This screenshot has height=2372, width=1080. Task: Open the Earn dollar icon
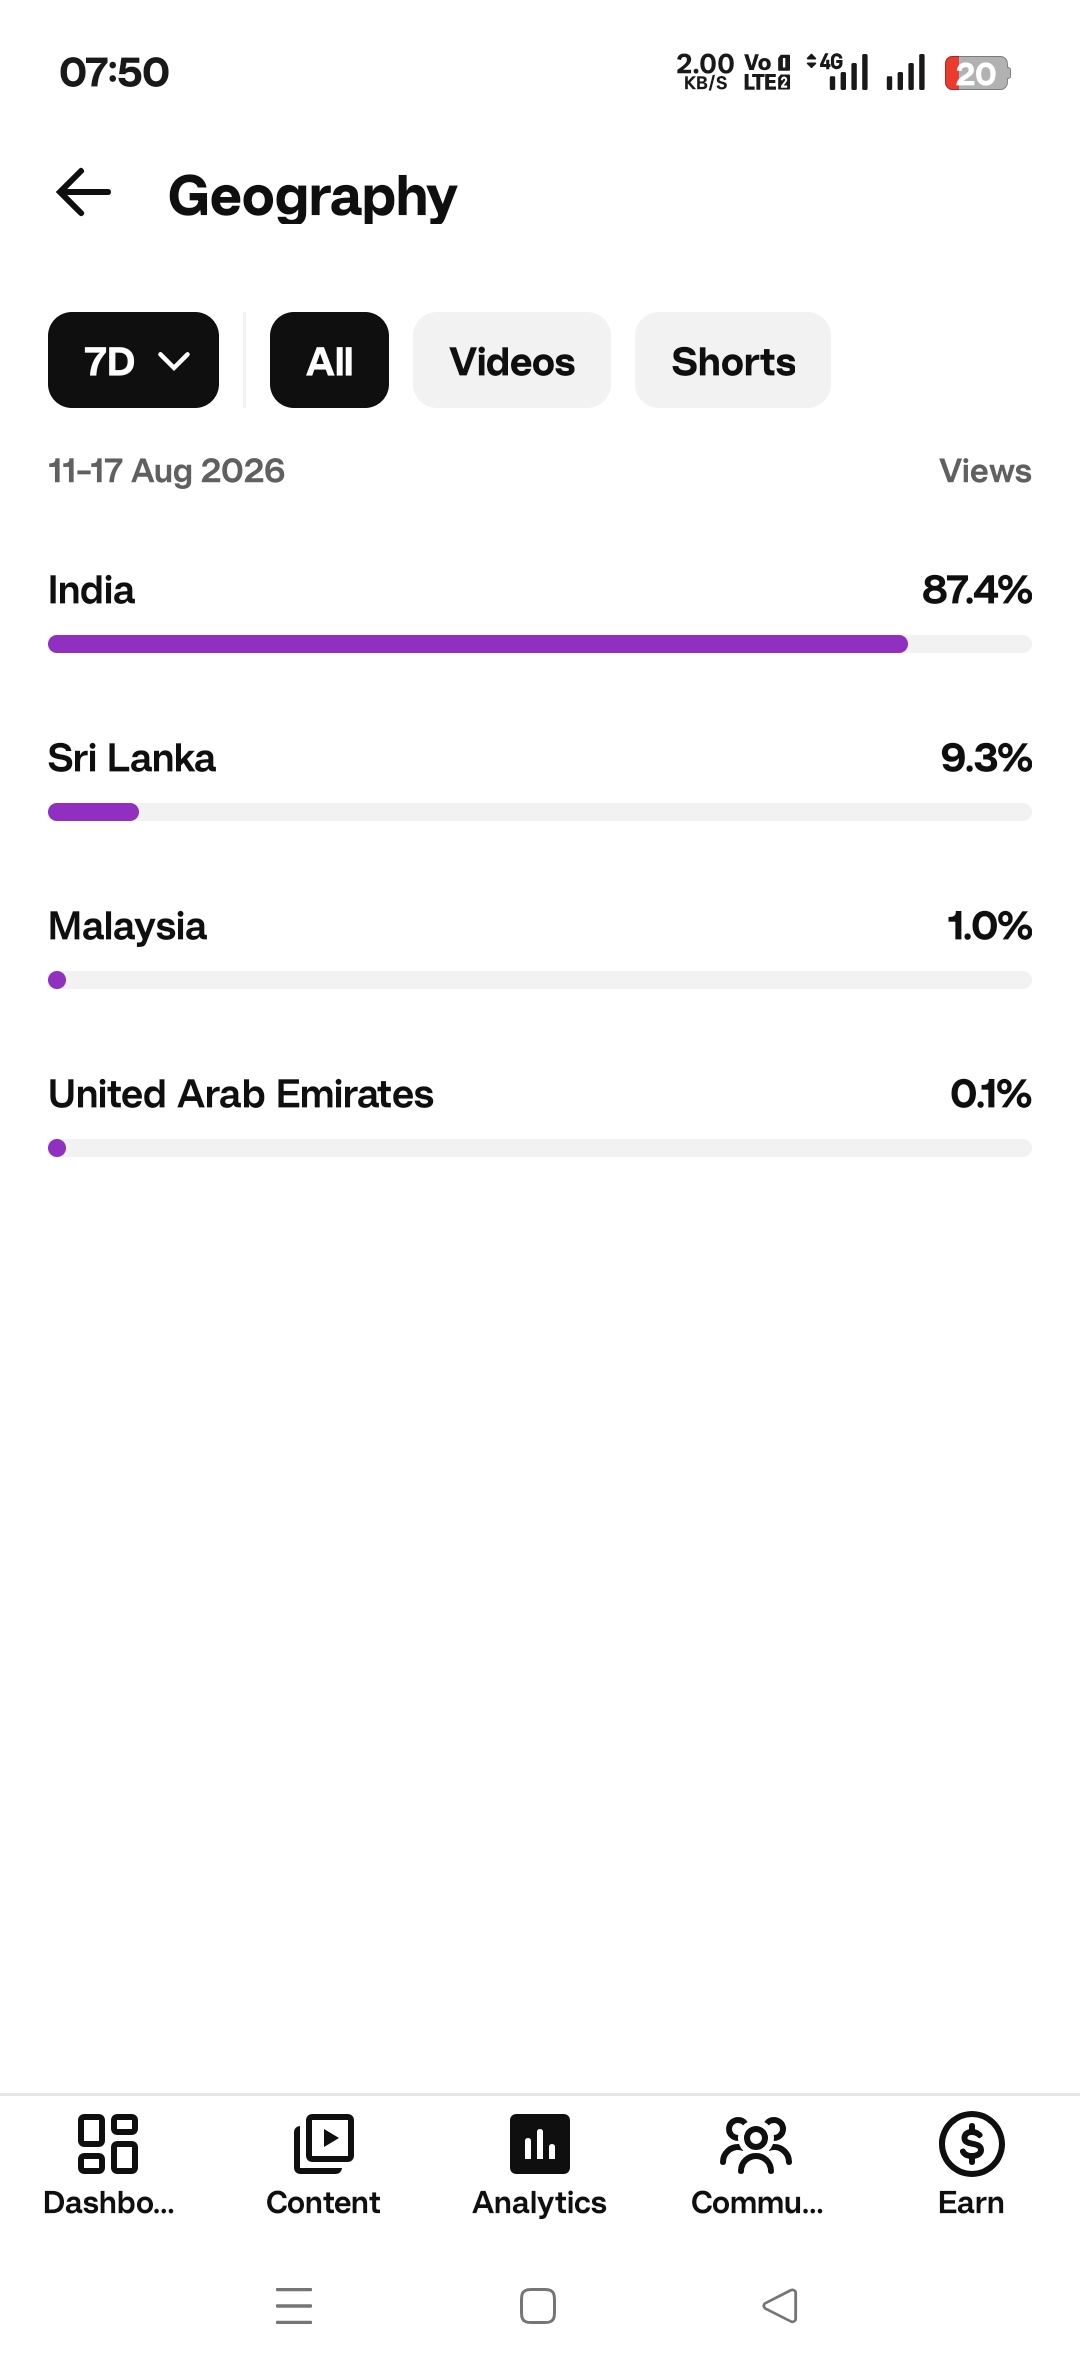971,2144
